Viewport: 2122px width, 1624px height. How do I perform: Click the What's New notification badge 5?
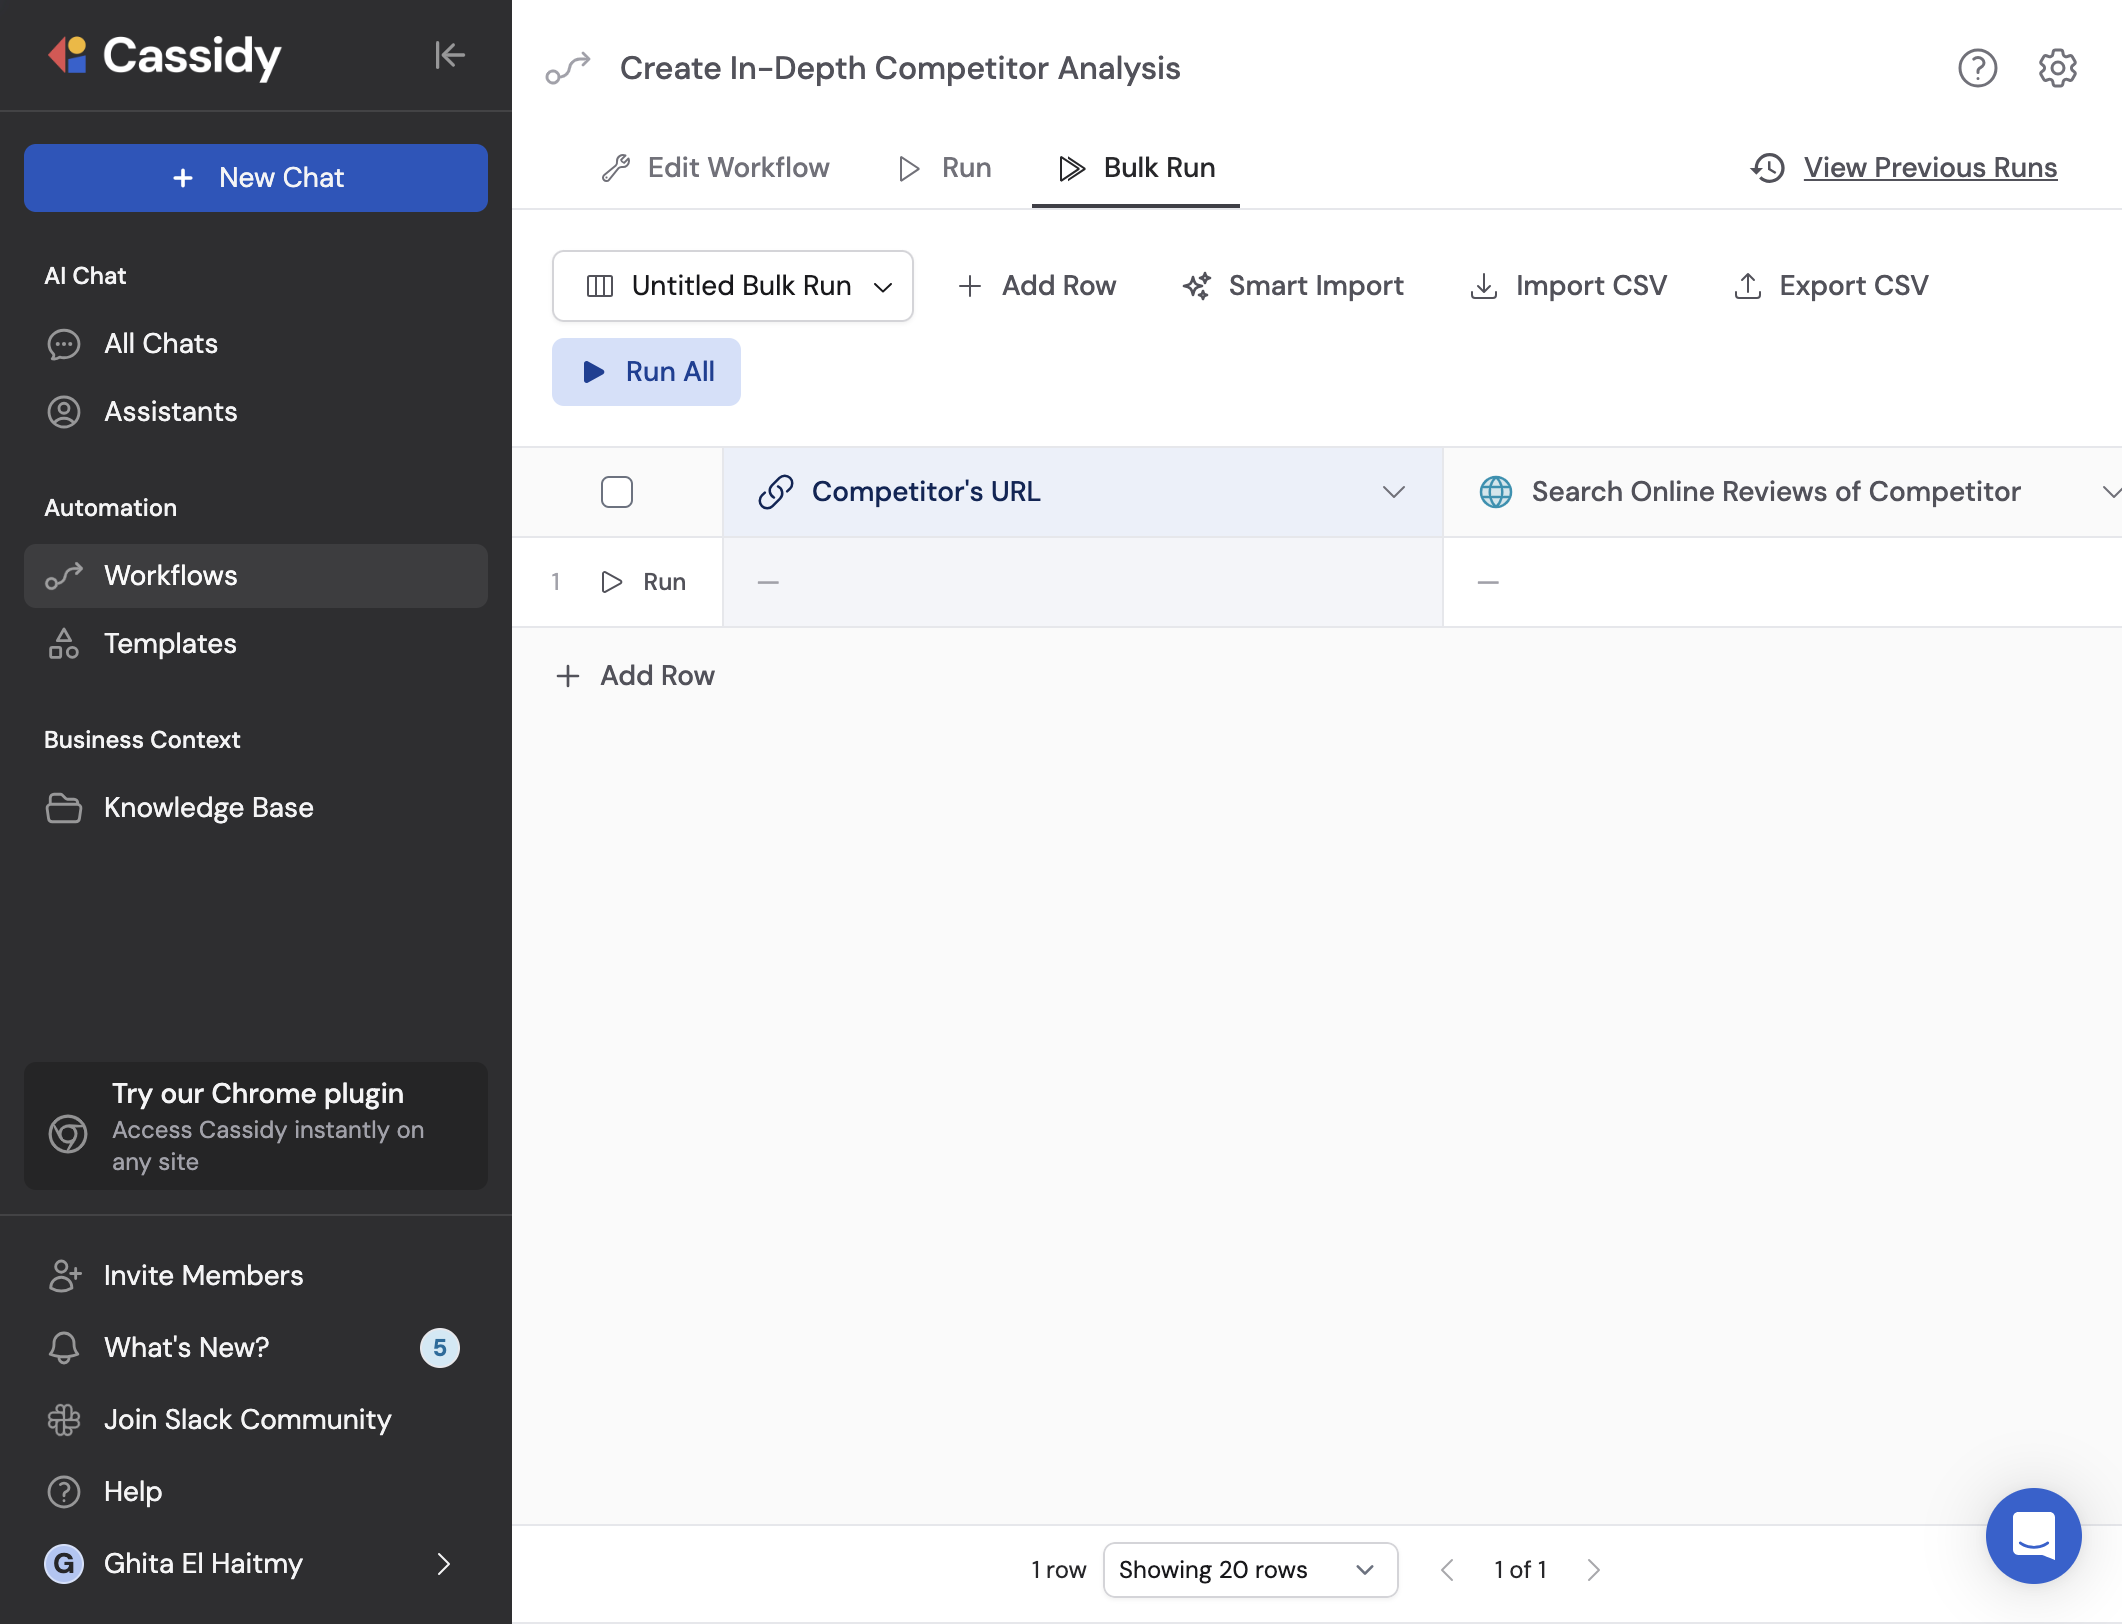[440, 1347]
